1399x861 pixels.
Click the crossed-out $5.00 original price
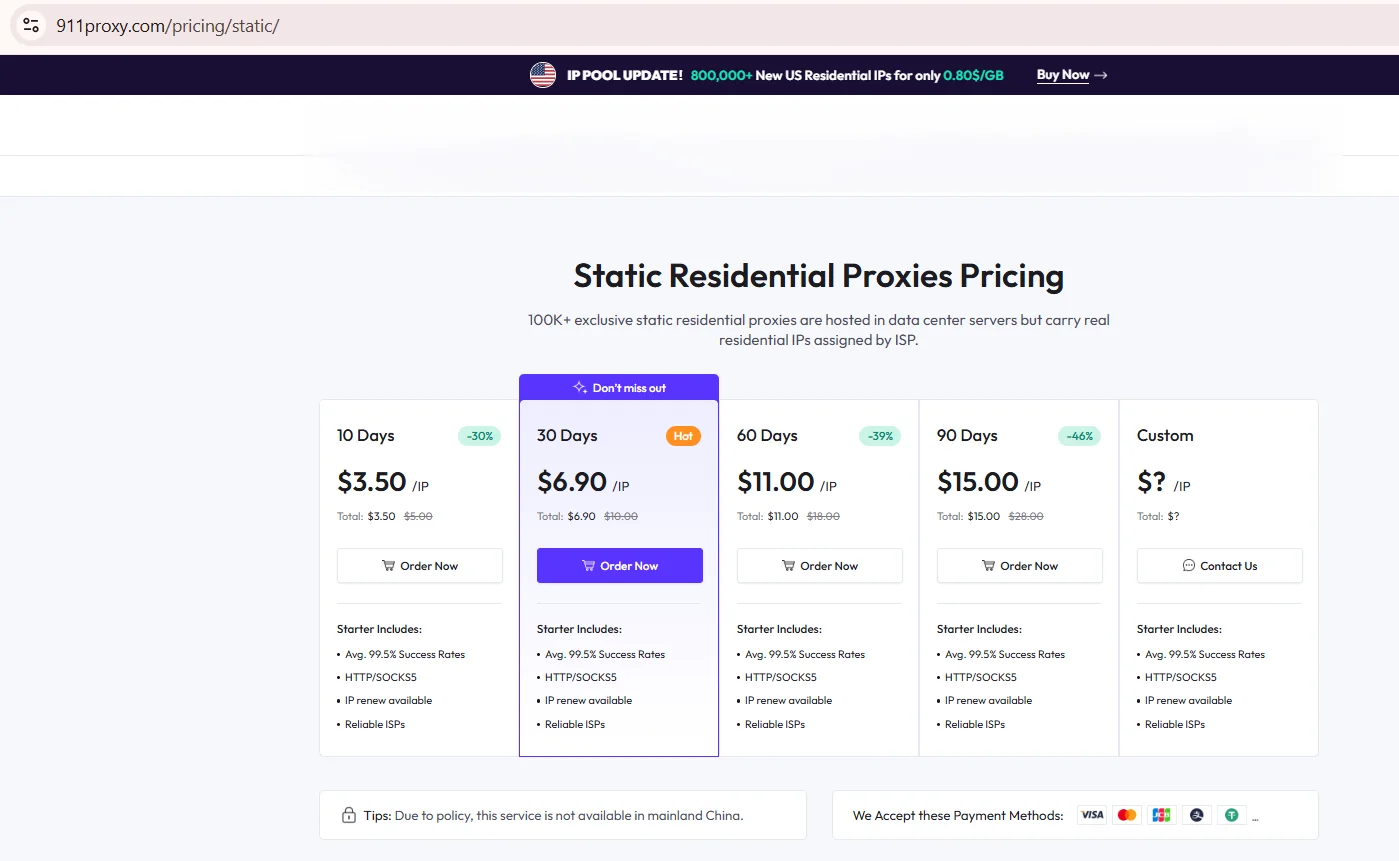click(418, 516)
